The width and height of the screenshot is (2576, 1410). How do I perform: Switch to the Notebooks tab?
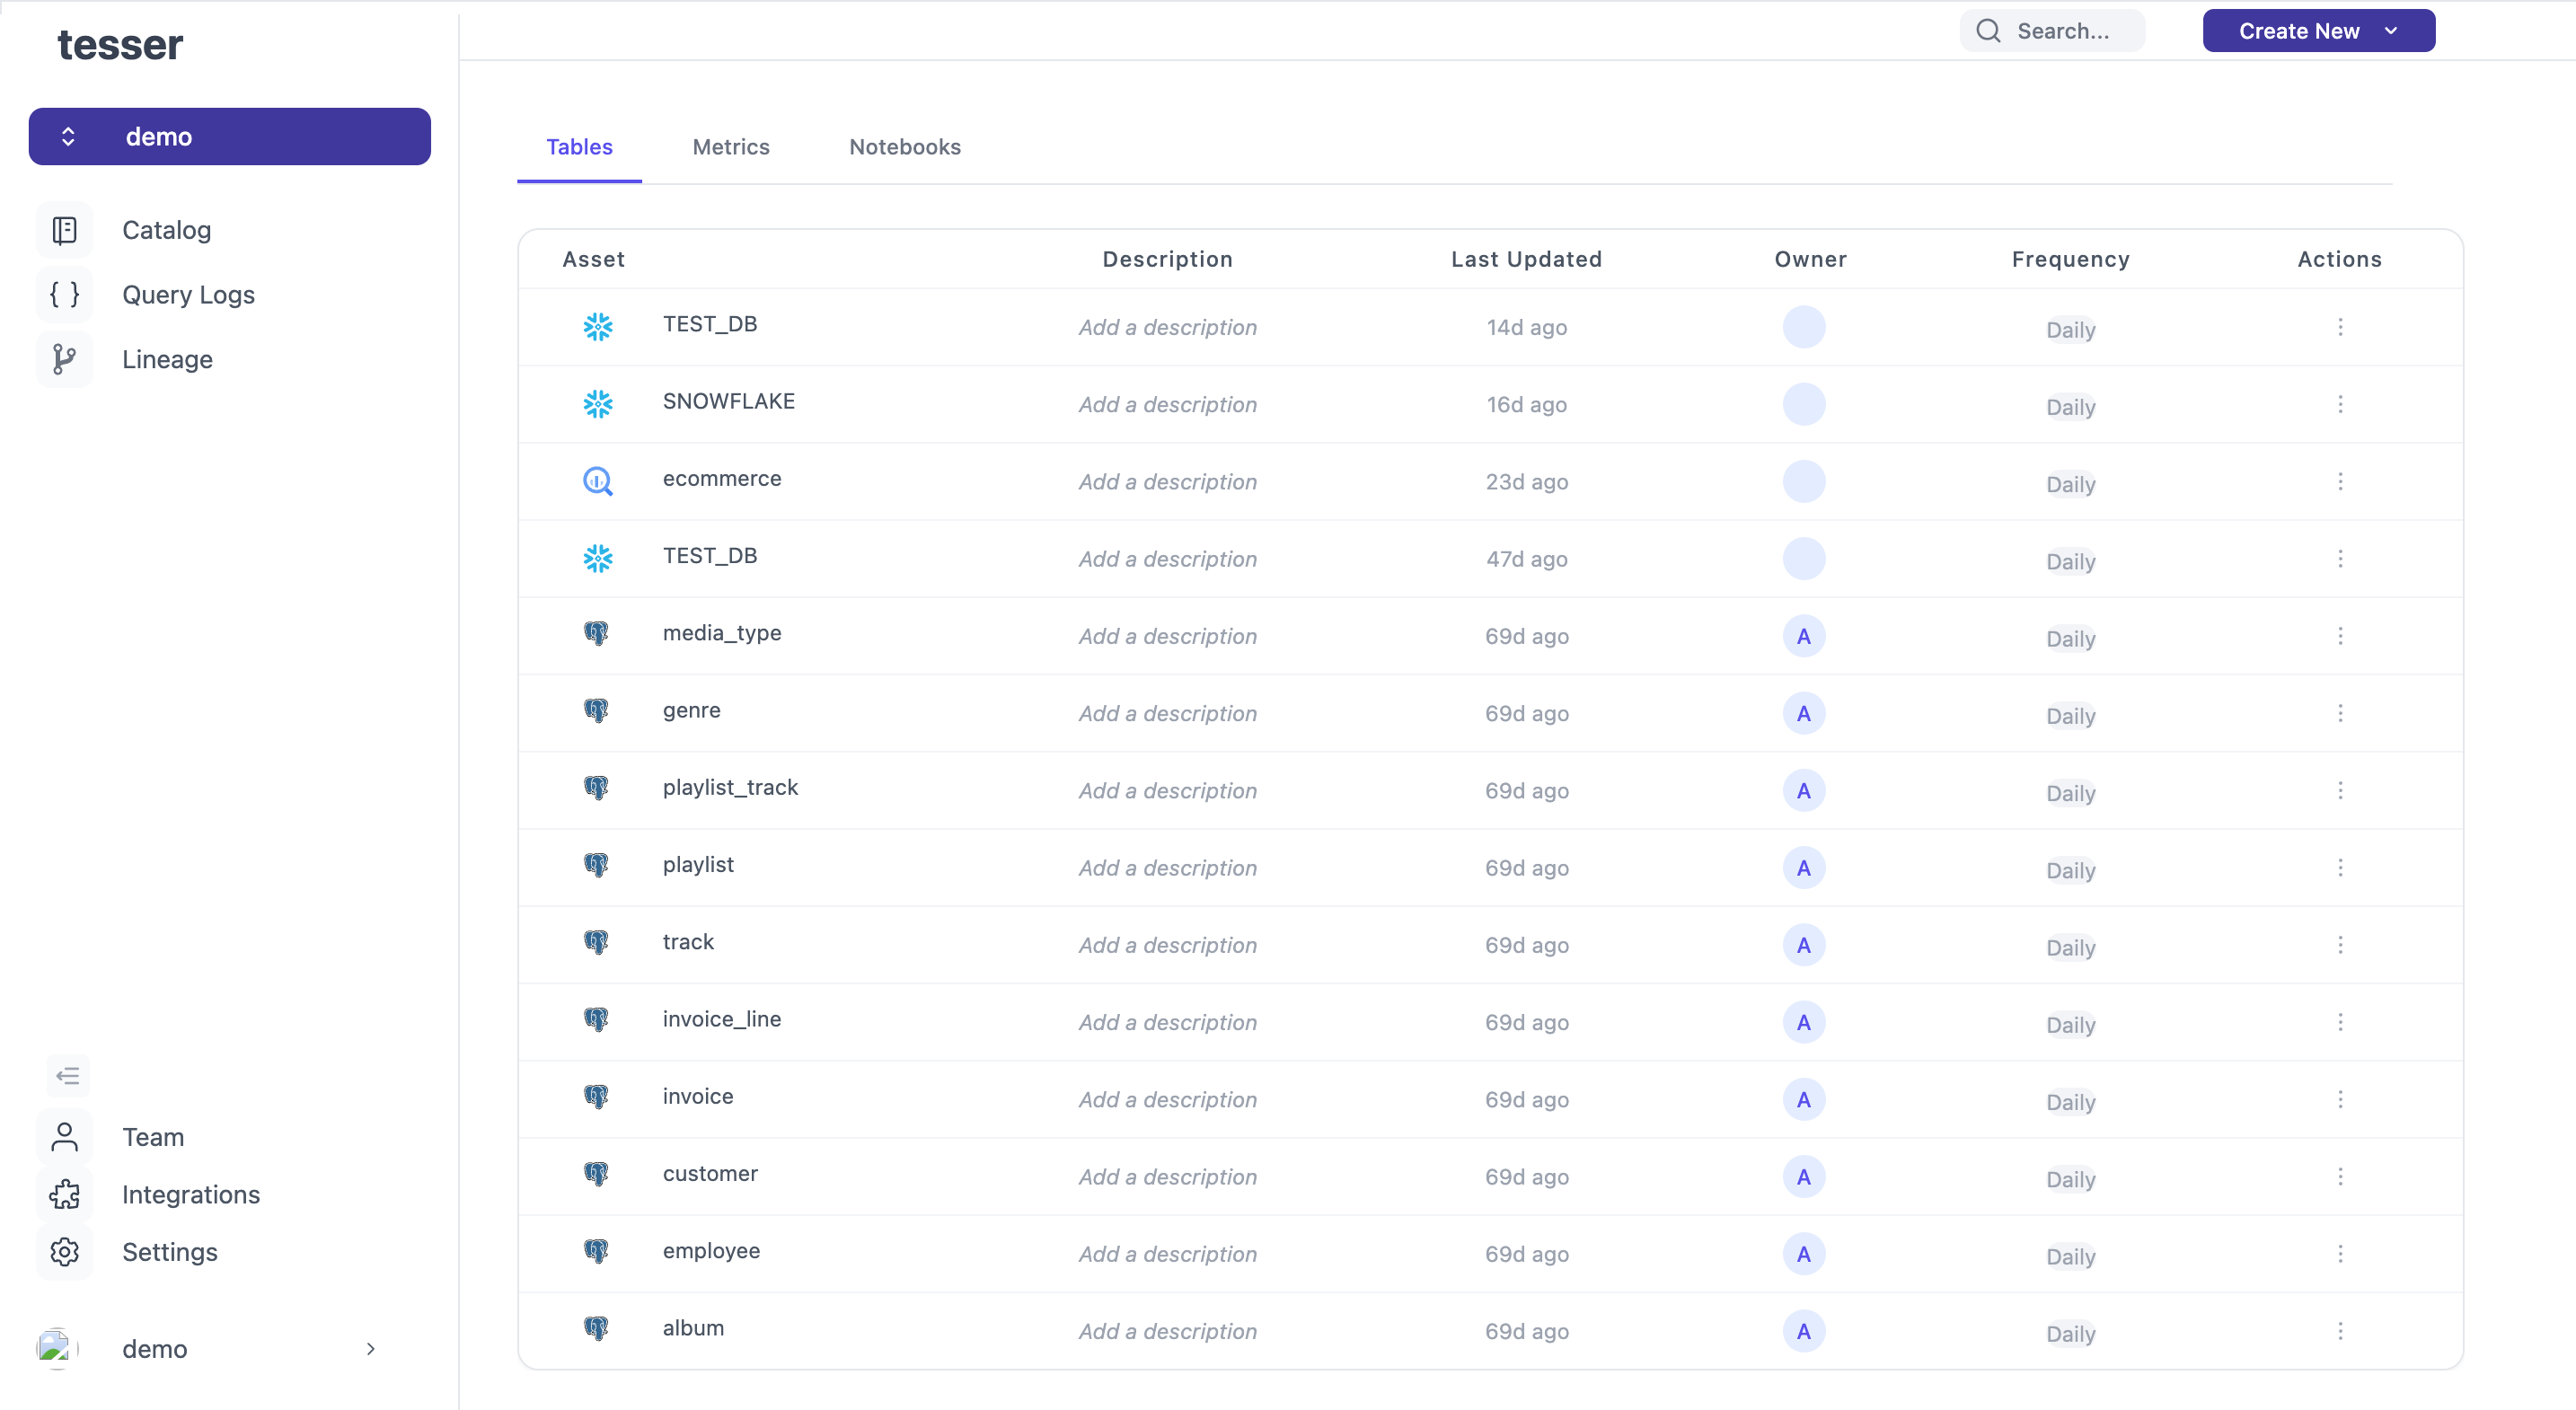(905, 147)
